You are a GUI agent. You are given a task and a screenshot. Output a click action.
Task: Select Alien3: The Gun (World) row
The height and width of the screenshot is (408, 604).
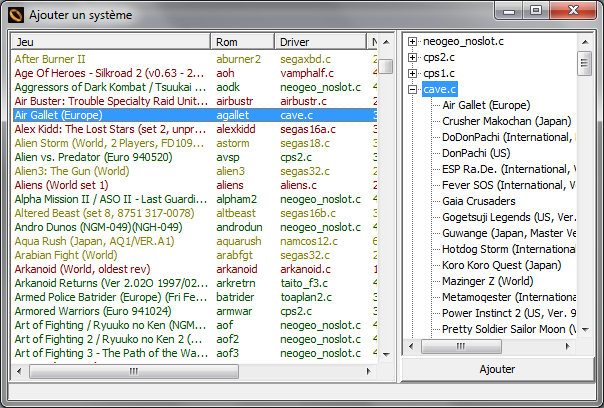click(195, 171)
